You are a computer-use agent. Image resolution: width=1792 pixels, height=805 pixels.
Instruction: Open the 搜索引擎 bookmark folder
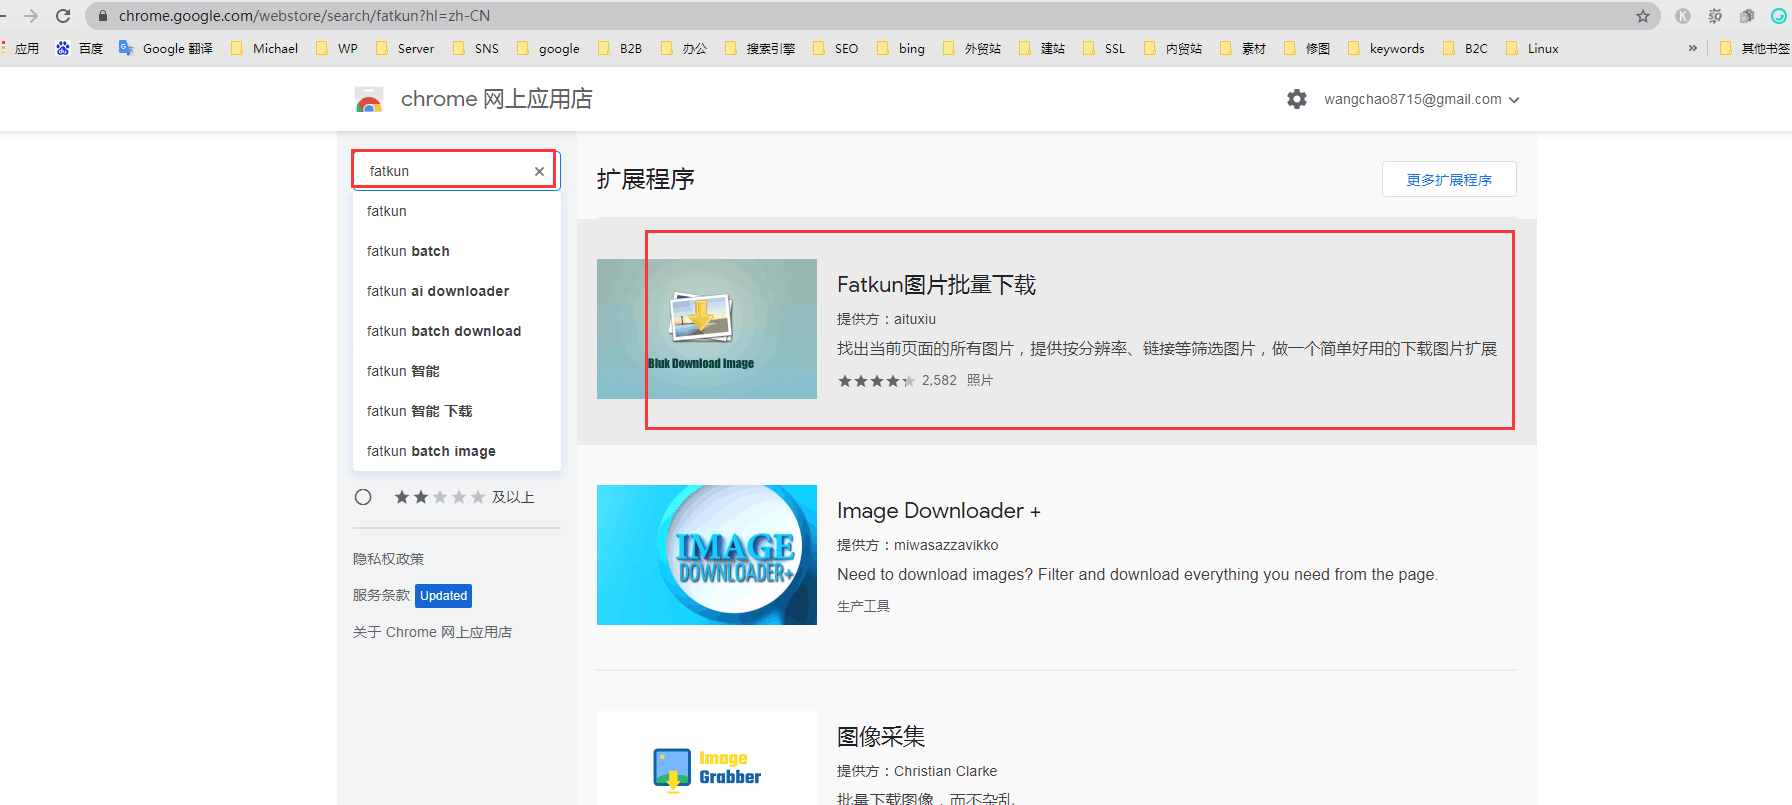pyautogui.click(x=760, y=48)
